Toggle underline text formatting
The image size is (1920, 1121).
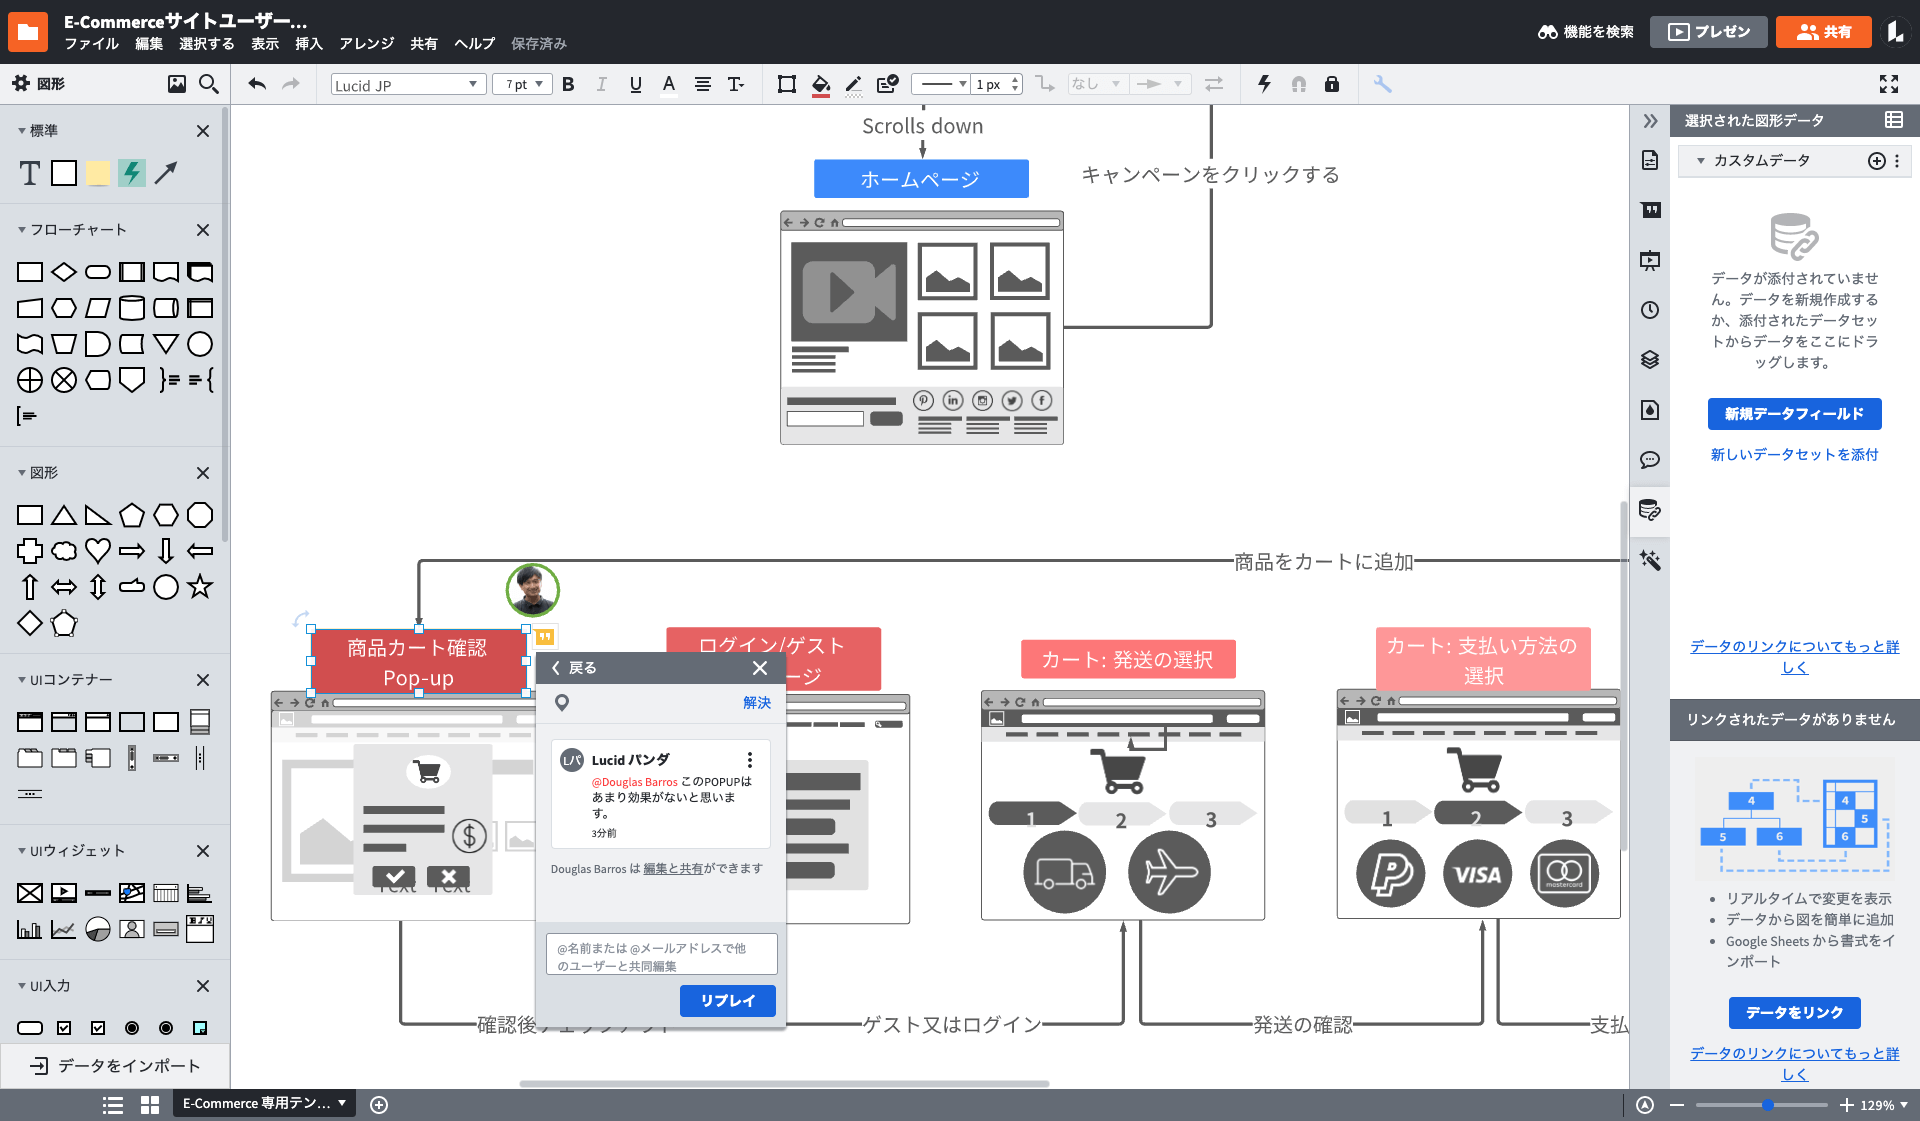pos(635,85)
